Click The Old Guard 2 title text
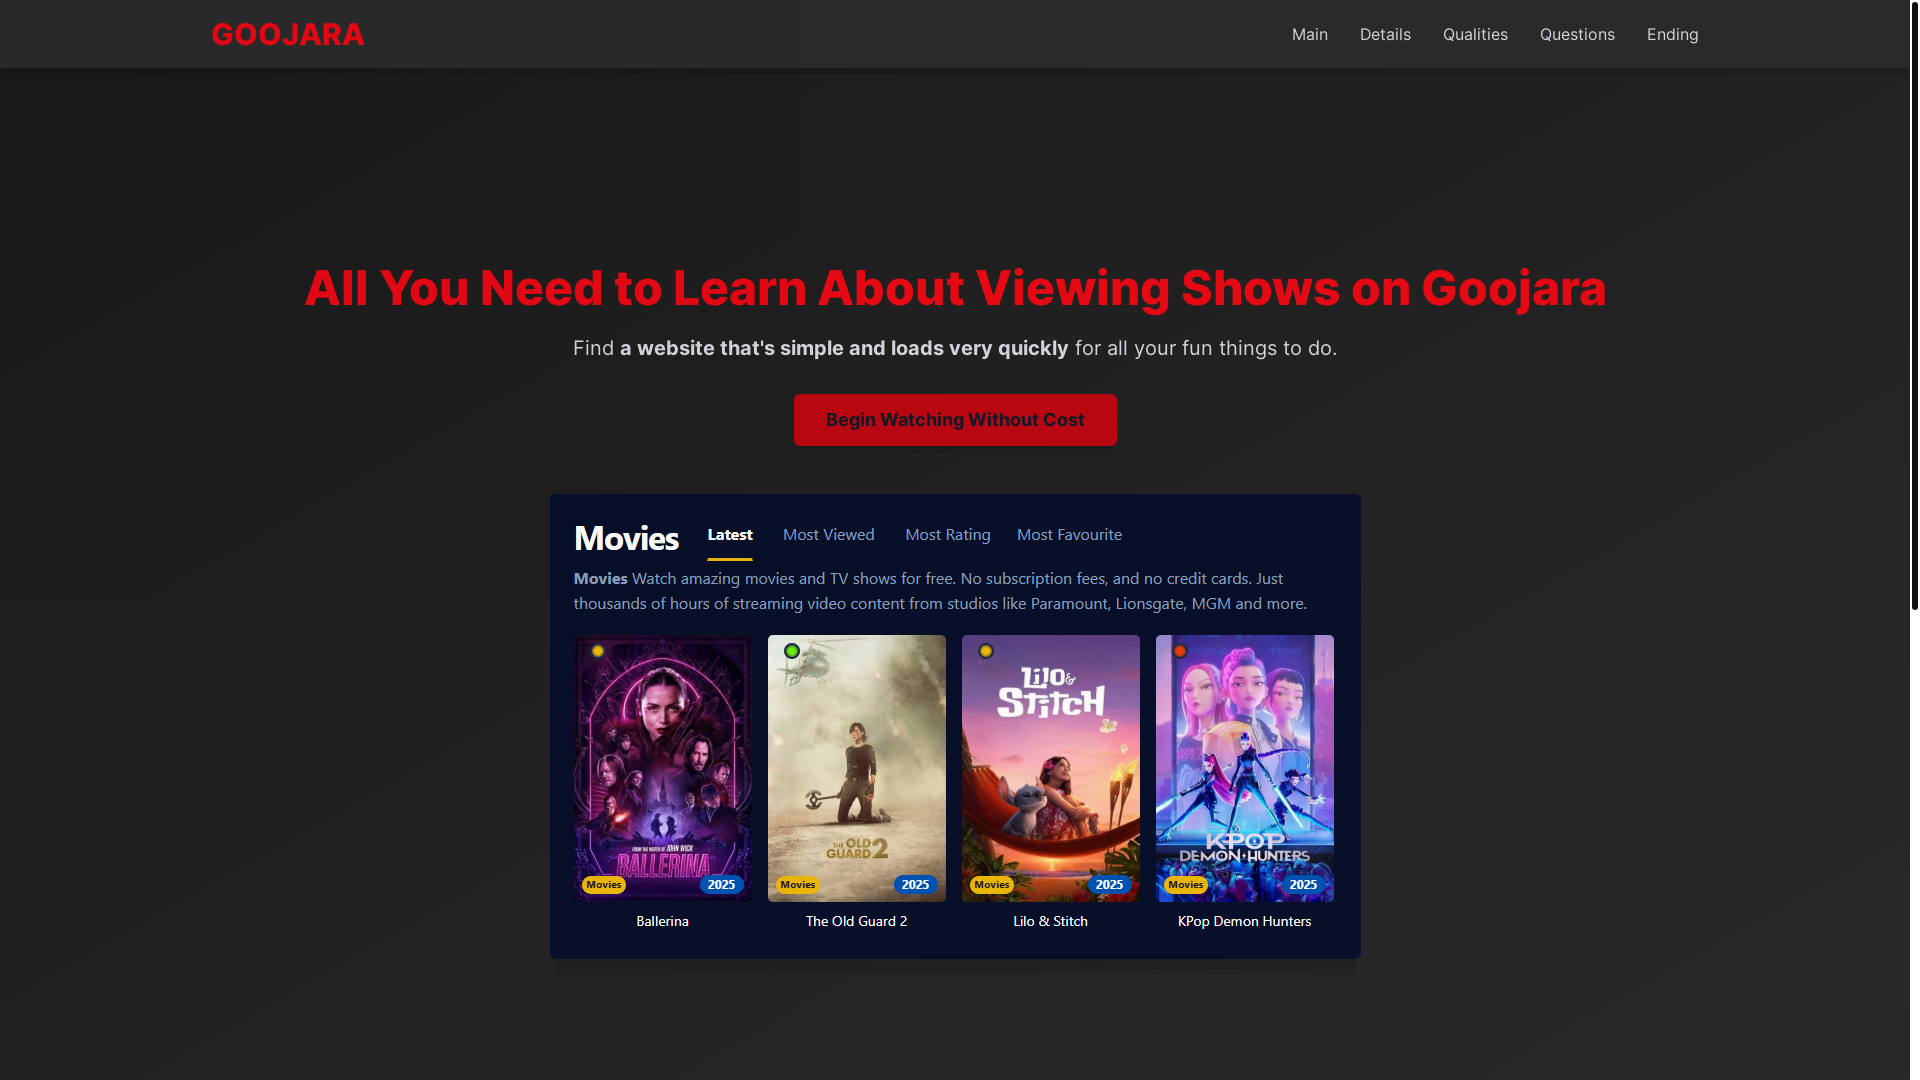This screenshot has height=1080, width=1920. pyautogui.click(x=857, y=921)
